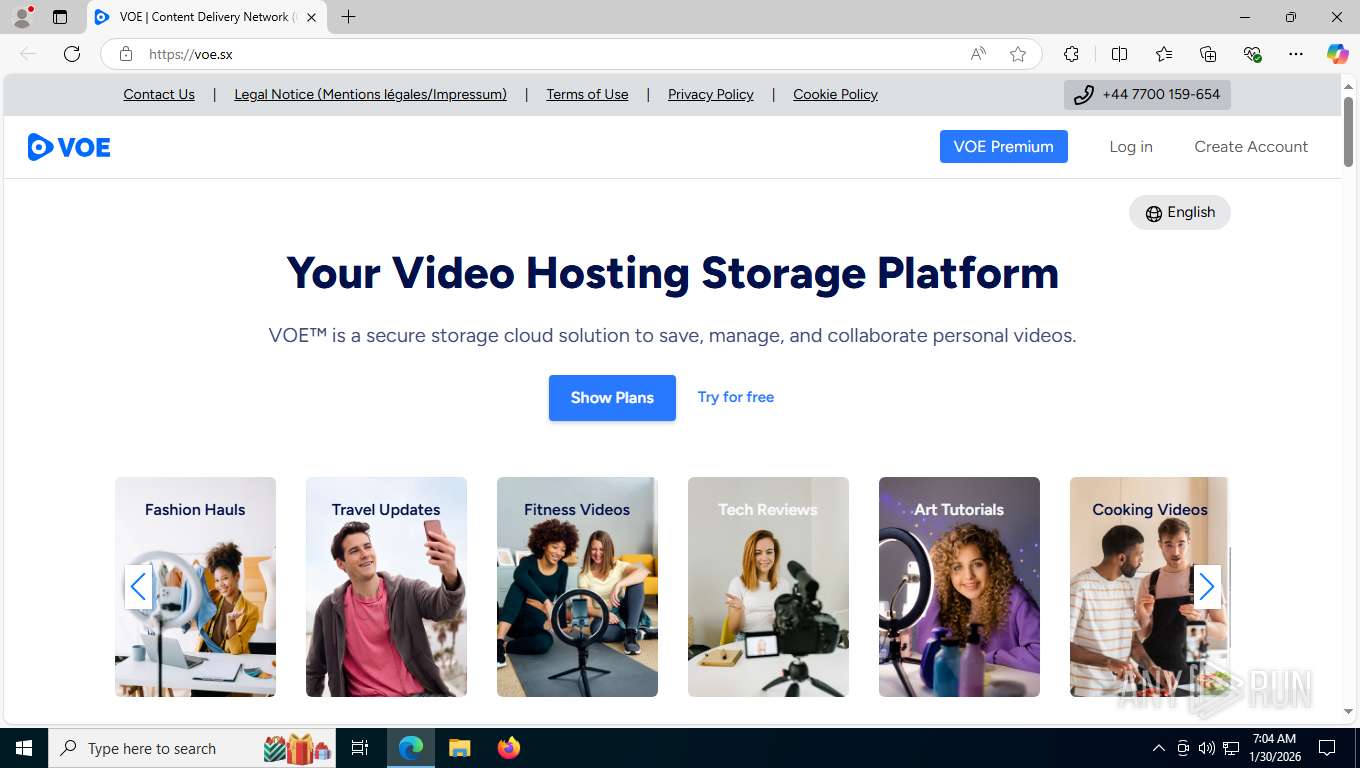Open the Art Tutorials card
The image size is (1360, 768).
coord(959,587)
